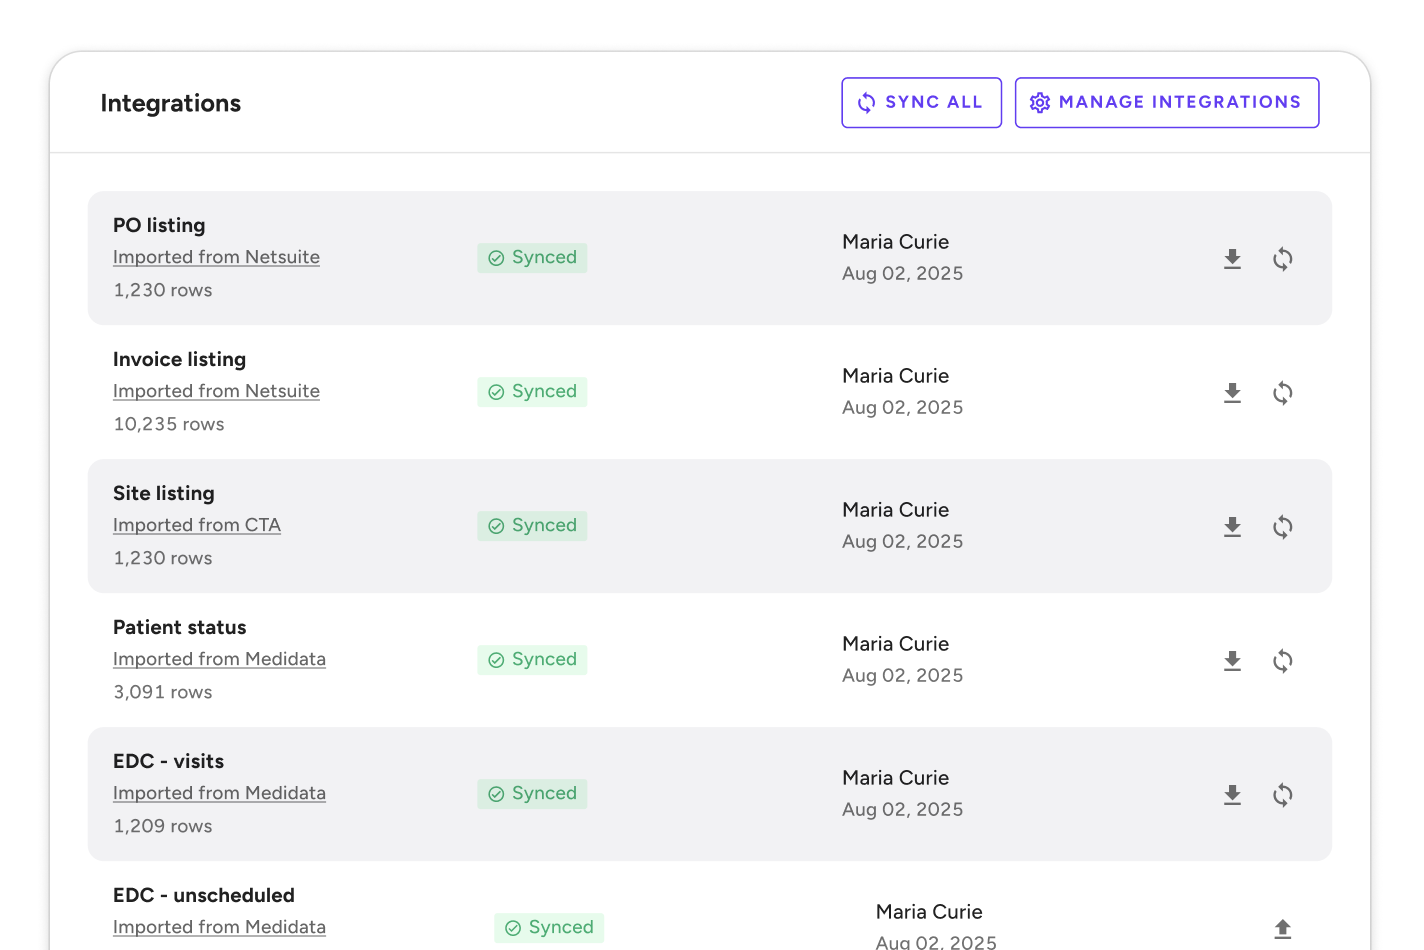Follow Invoice listing's Imported from Netsuite link
This screenshot has width=1424, height=950.
point(216,391)
